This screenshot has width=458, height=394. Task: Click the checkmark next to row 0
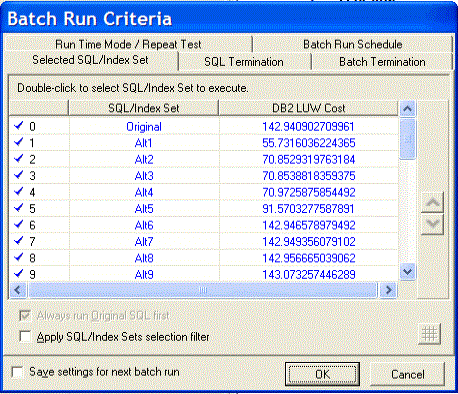point(19,126)
